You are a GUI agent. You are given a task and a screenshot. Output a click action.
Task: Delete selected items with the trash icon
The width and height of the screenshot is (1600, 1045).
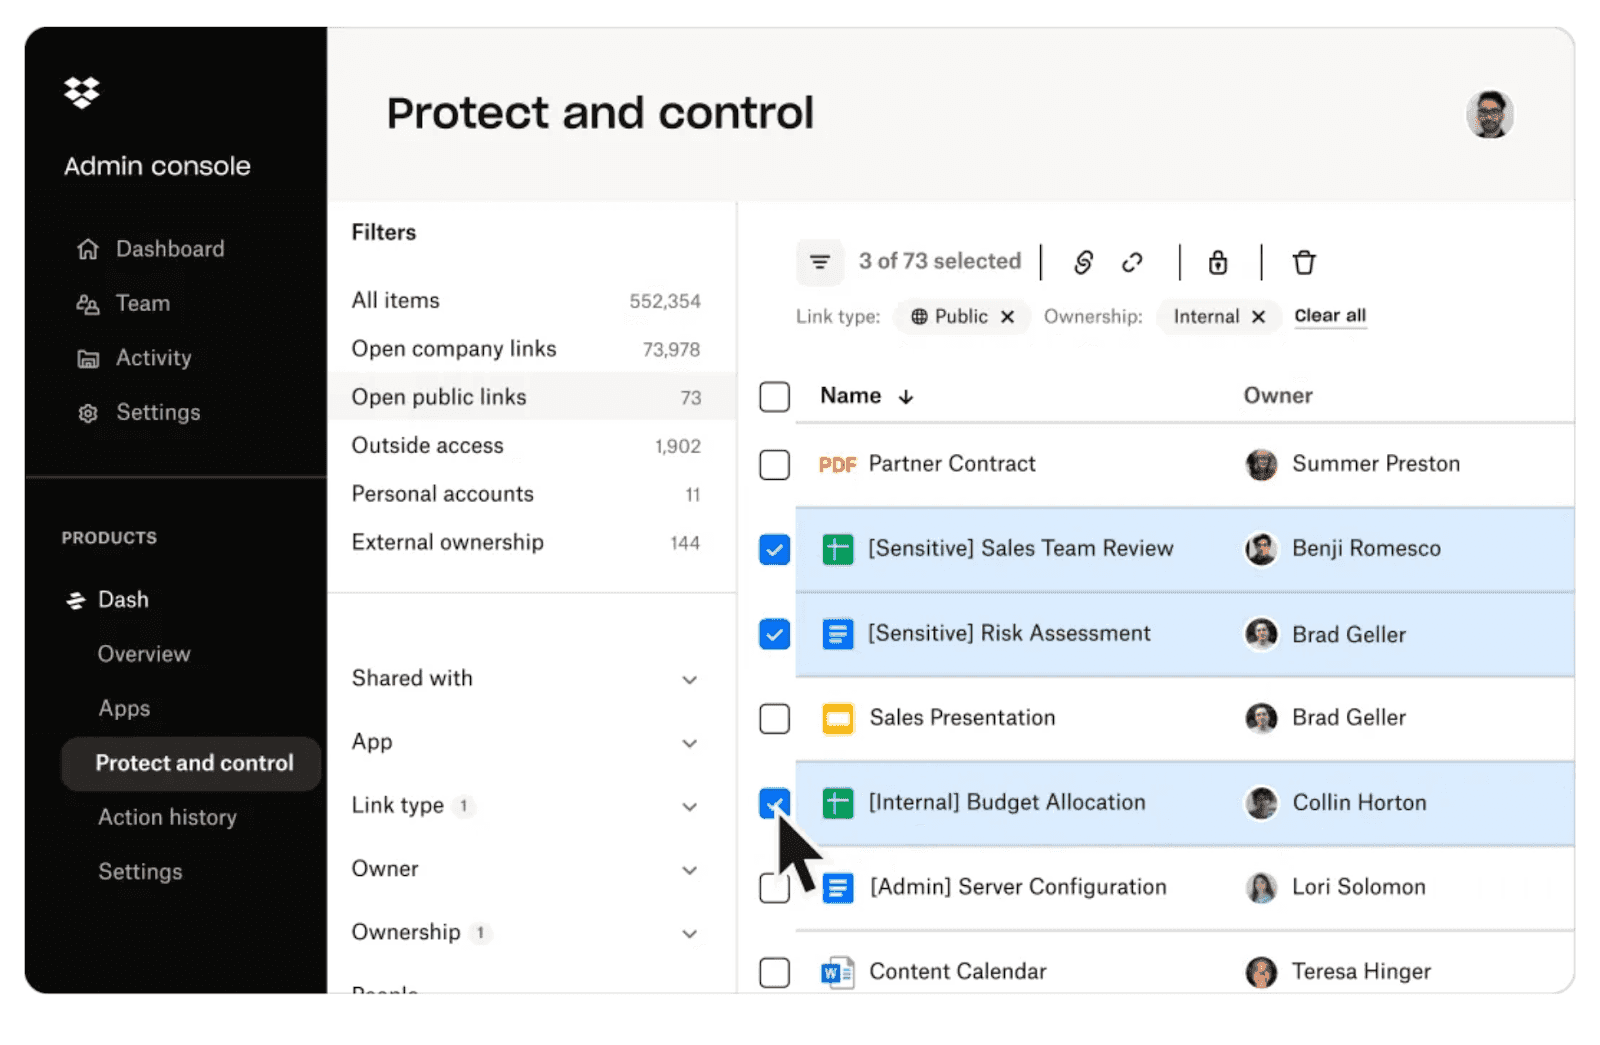coord(1304,262)
